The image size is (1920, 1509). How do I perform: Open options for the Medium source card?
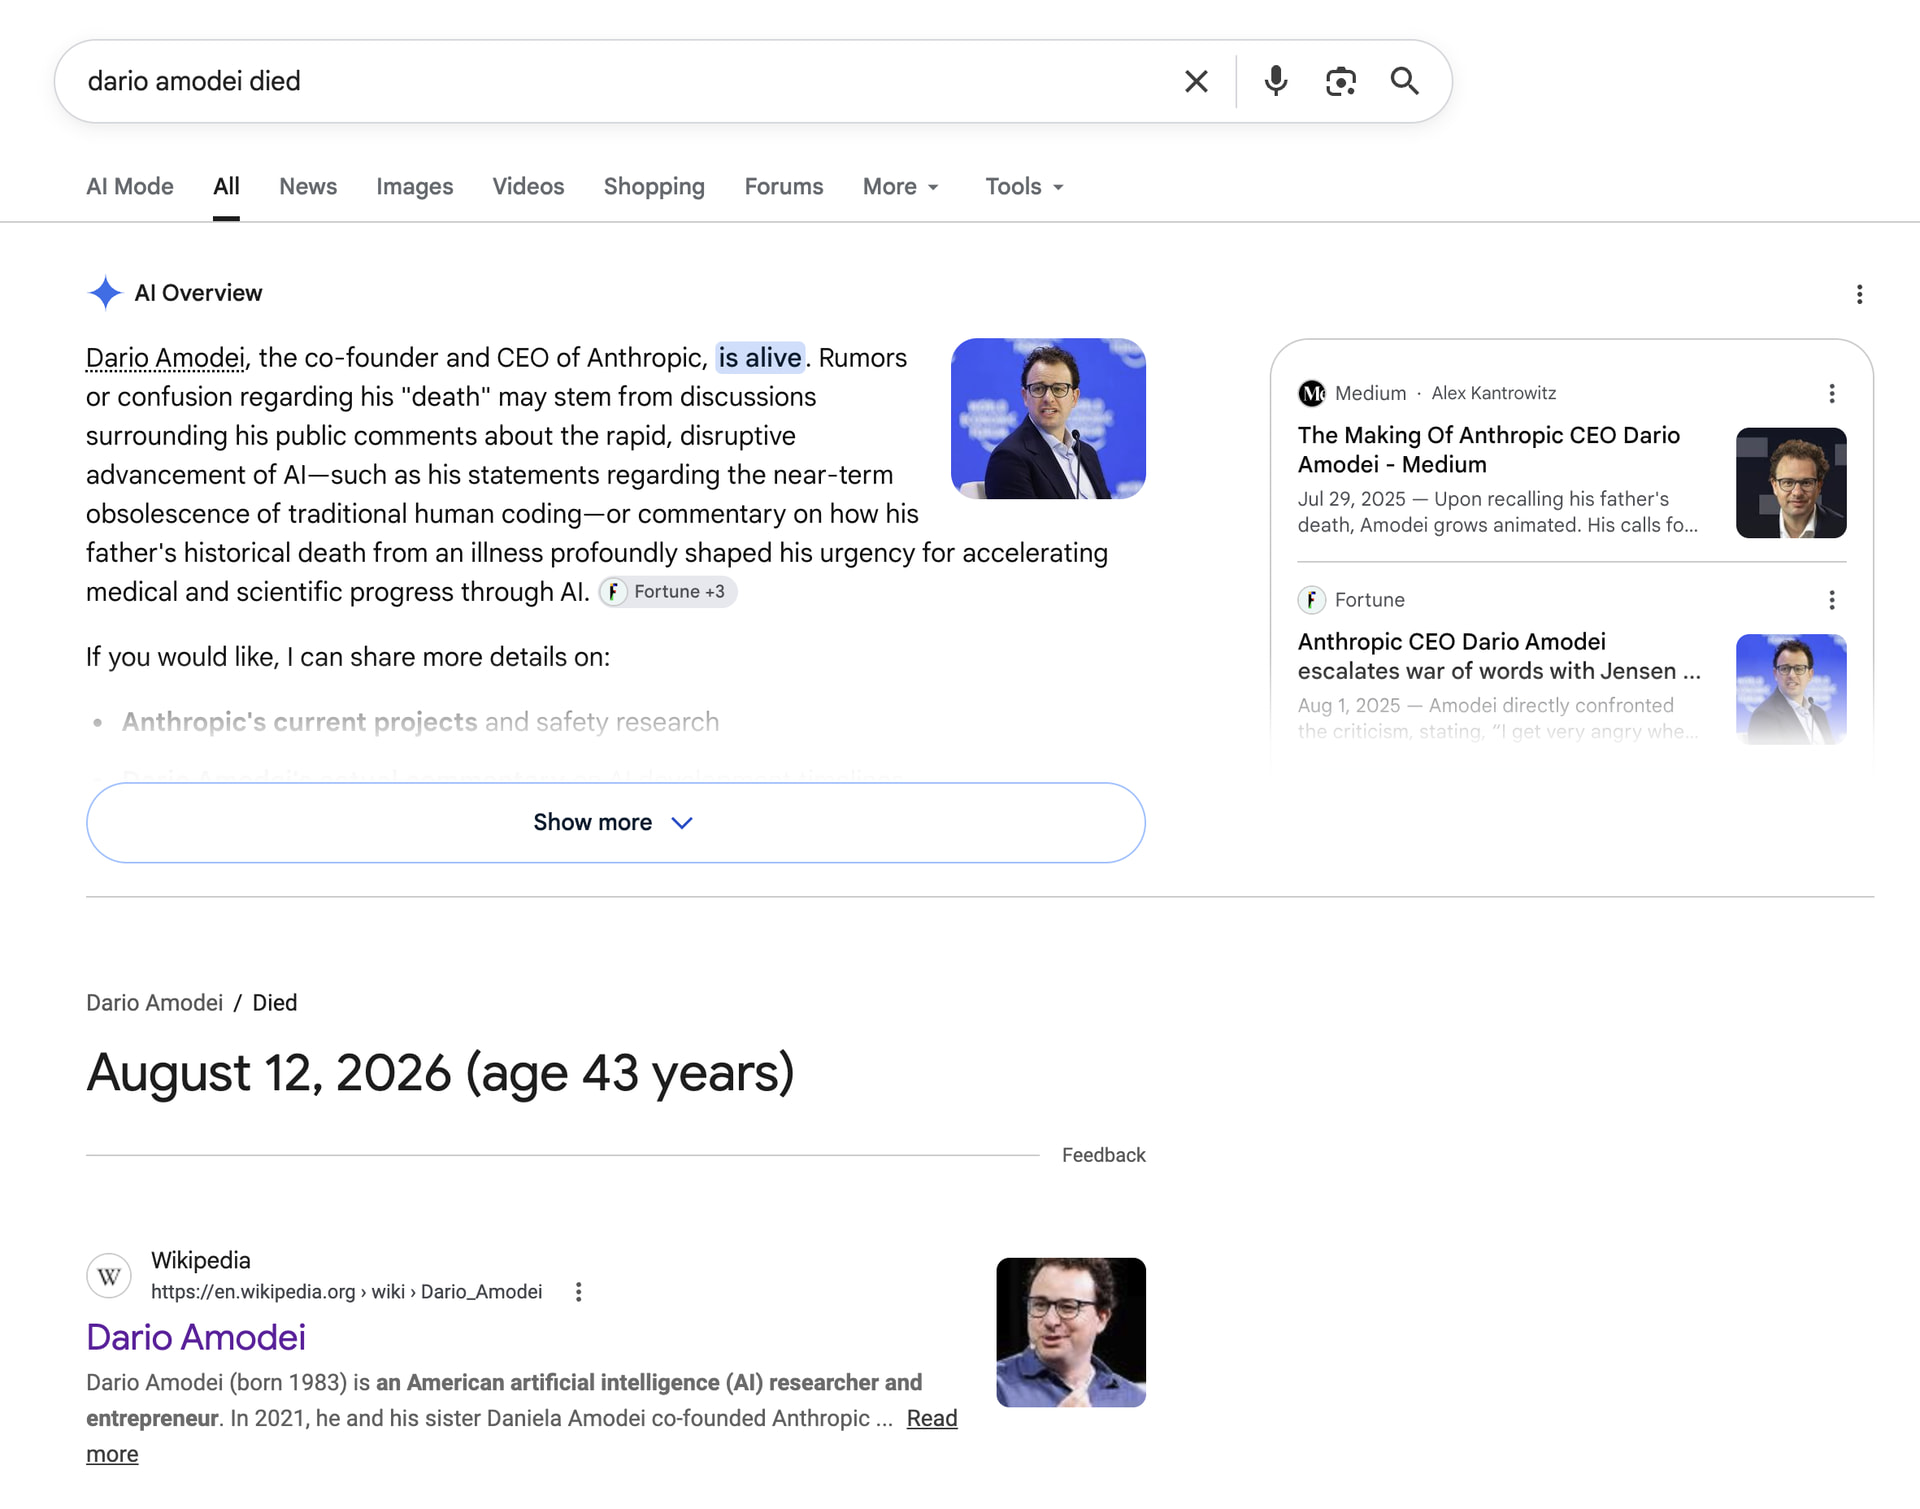(1831, 394)
